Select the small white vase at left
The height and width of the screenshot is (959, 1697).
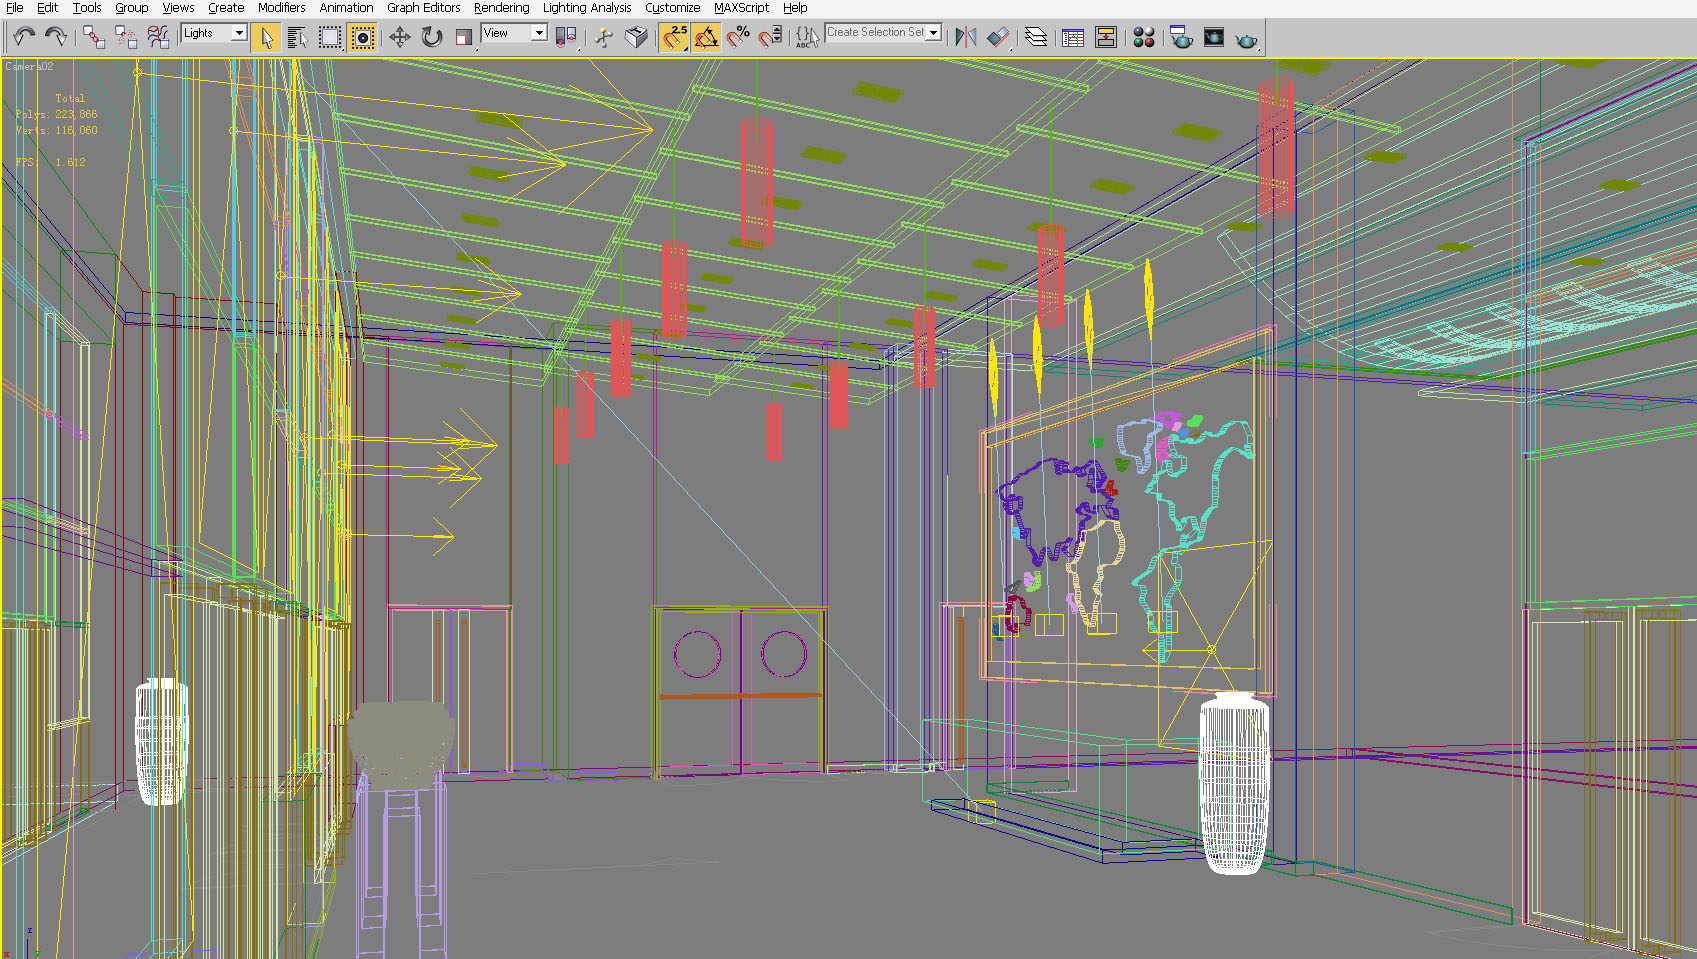161,741
